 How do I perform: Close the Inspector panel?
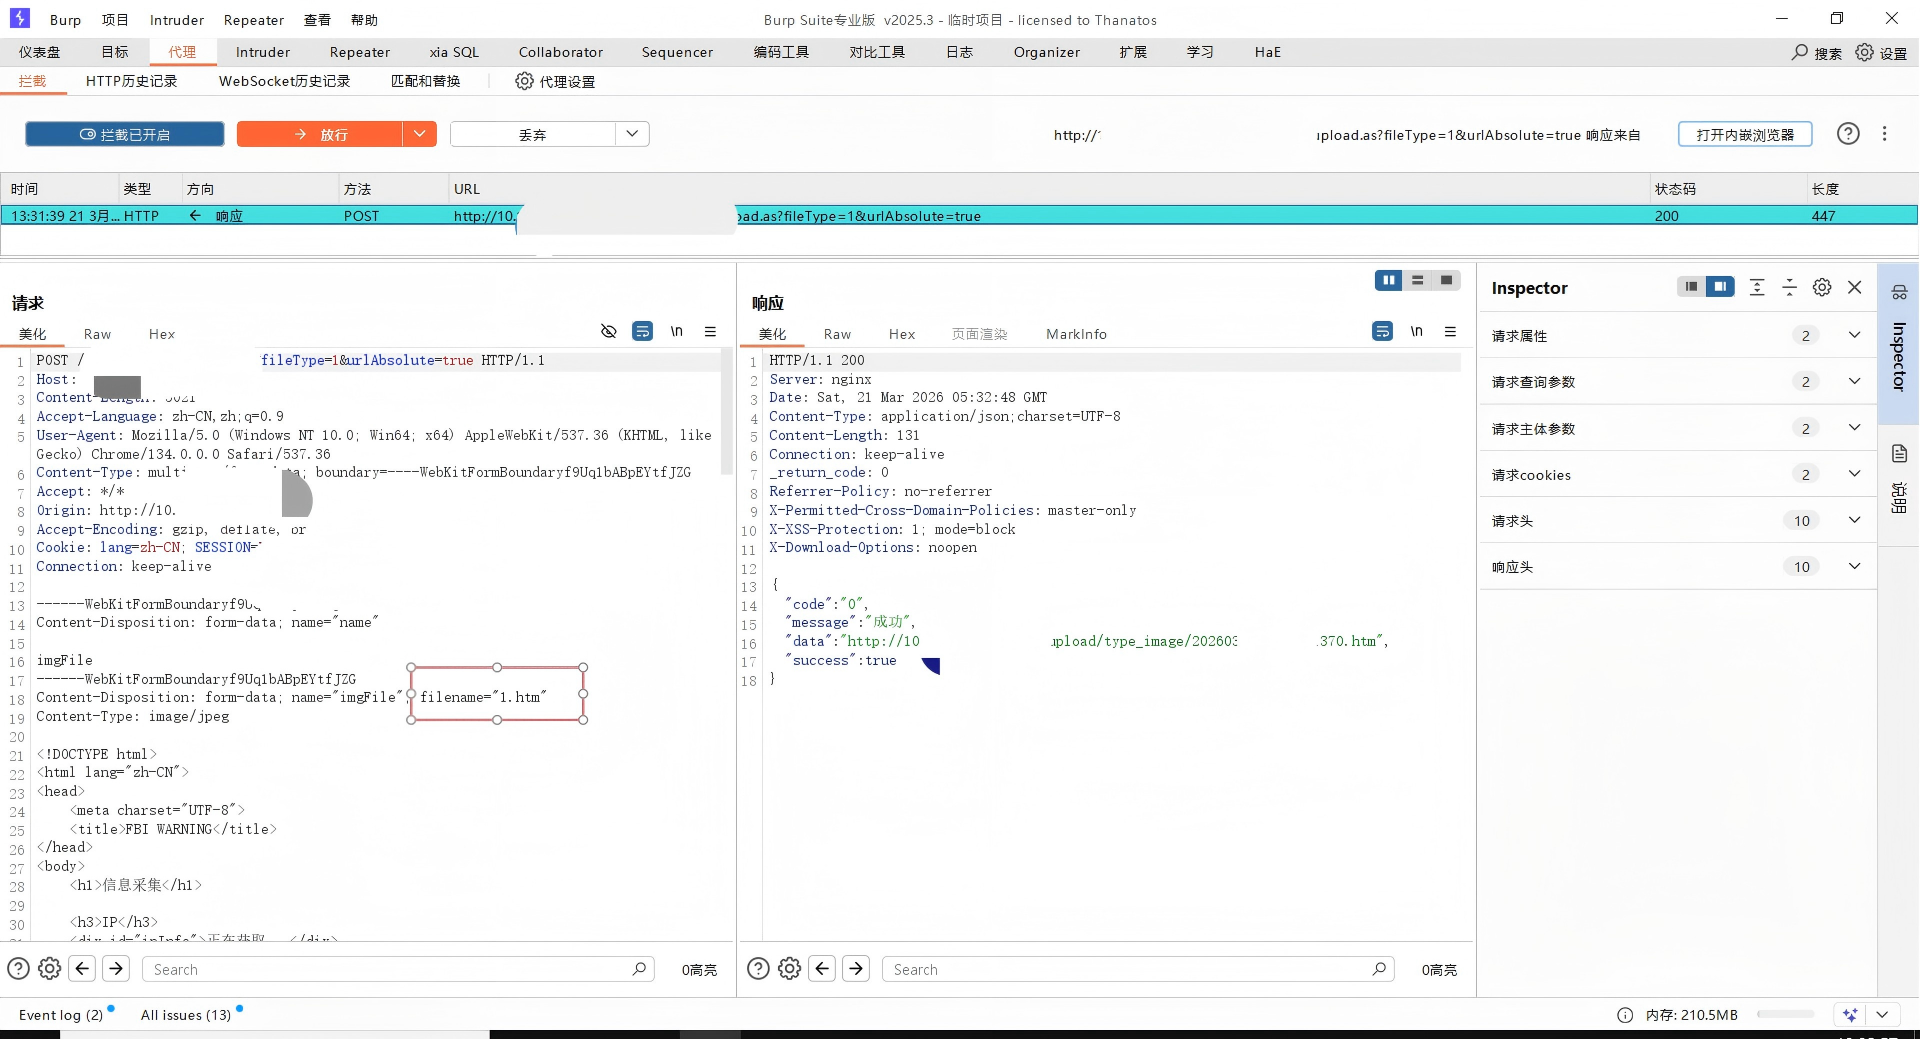pyautogui.click(x=1855, y=287)
